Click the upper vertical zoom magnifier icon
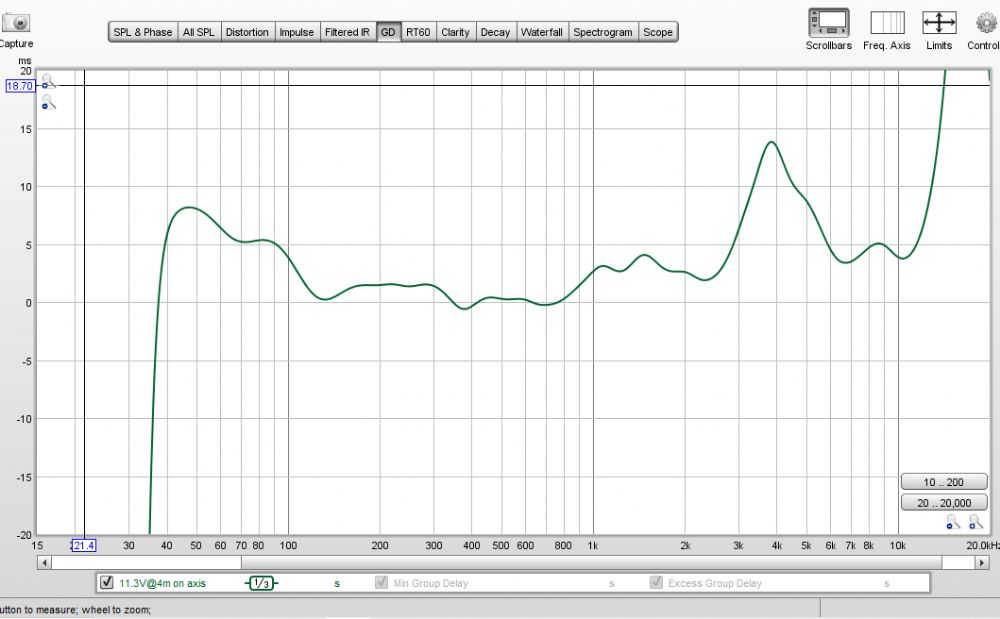1000x619 pixels. 49,83
